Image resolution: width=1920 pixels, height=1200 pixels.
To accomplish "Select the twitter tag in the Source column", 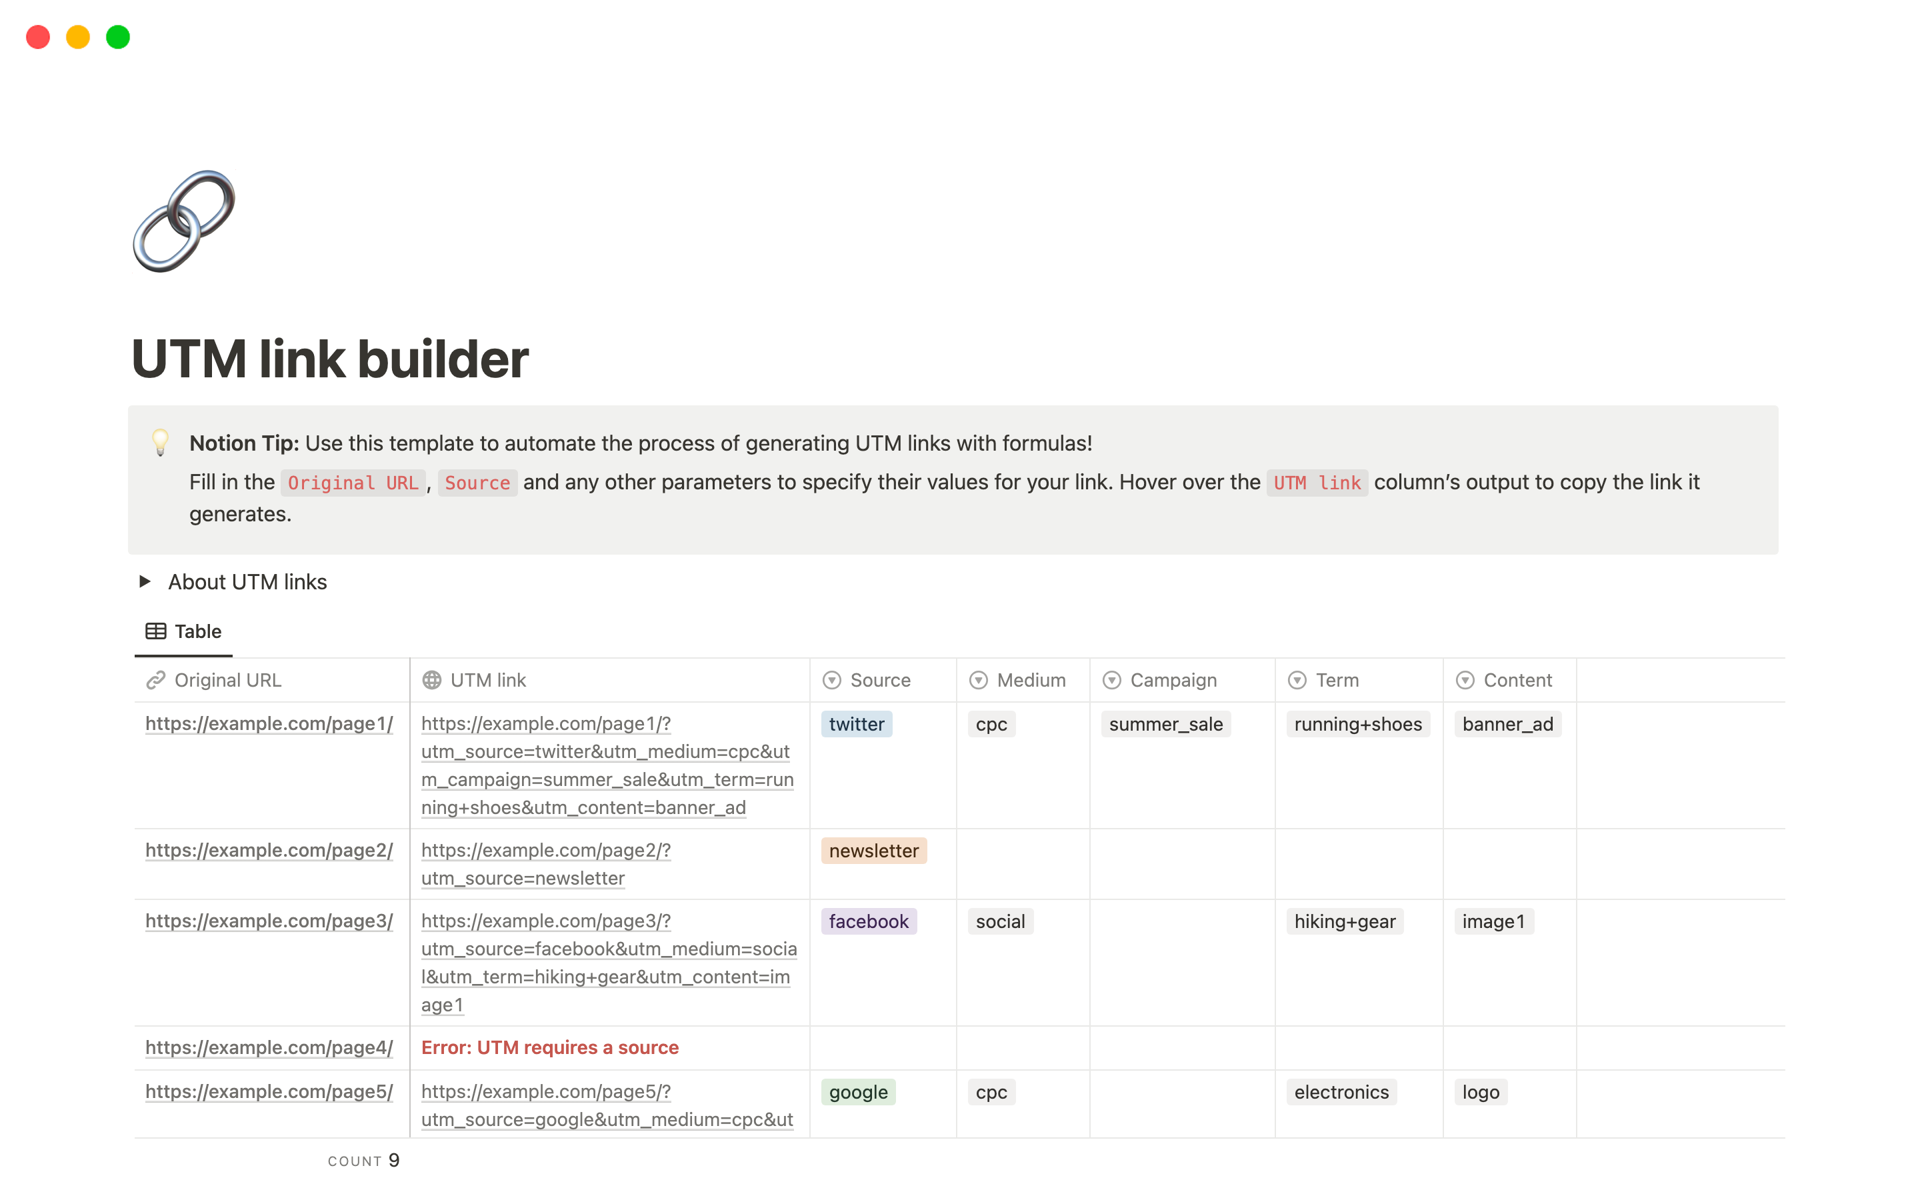I will (856, 723).
